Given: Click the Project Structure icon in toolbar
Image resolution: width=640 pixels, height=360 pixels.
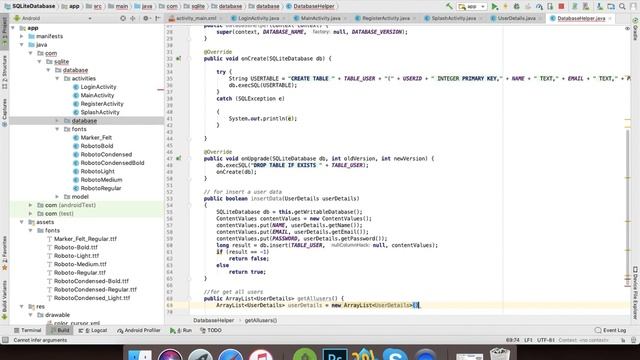Looking at the screenshot, I should click(611, 6).
